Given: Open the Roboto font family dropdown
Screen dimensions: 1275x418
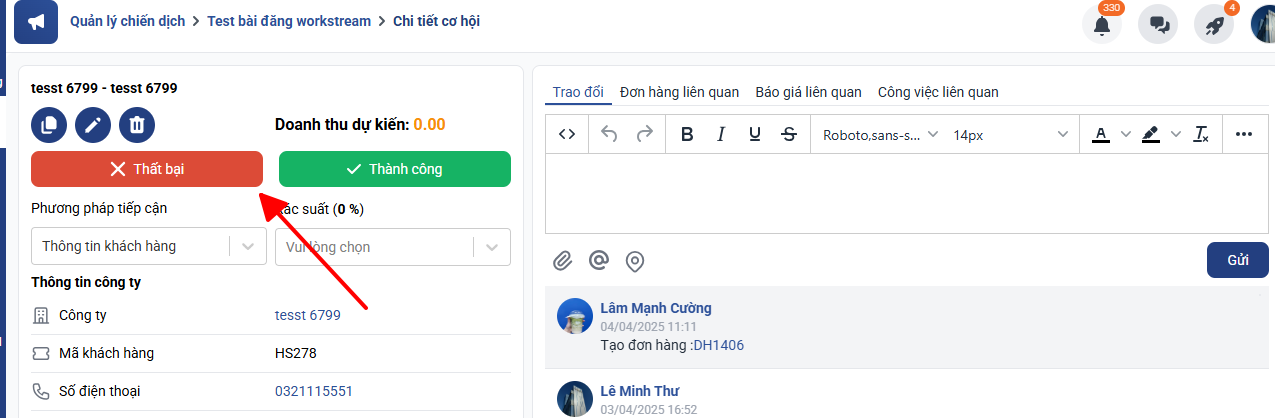Looking at the screenshot, I should point(880,134).
